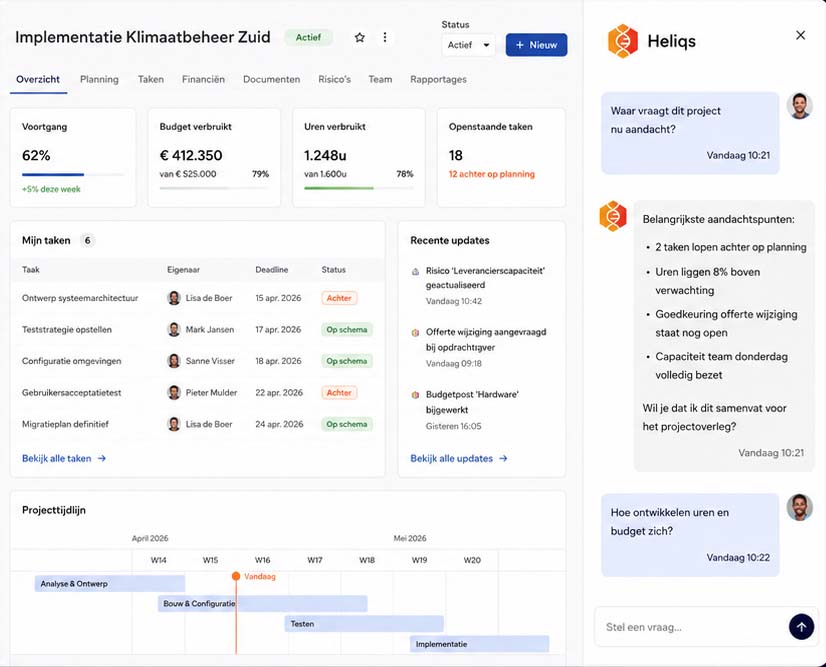The height and width of the screenshot is (667, 826).
Task: Click the Uren verbruikt progress bar
Action: click(359, 188)
